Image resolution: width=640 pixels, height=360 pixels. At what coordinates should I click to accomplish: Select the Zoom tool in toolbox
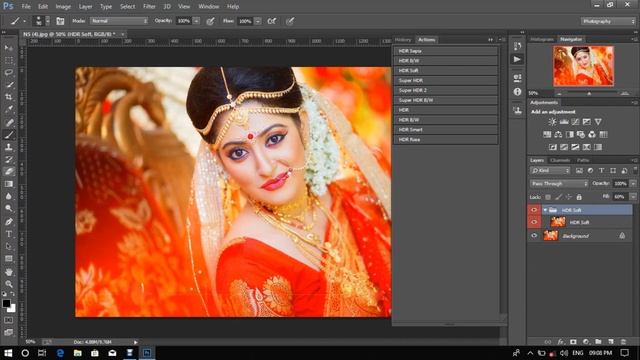coord(9,284)
